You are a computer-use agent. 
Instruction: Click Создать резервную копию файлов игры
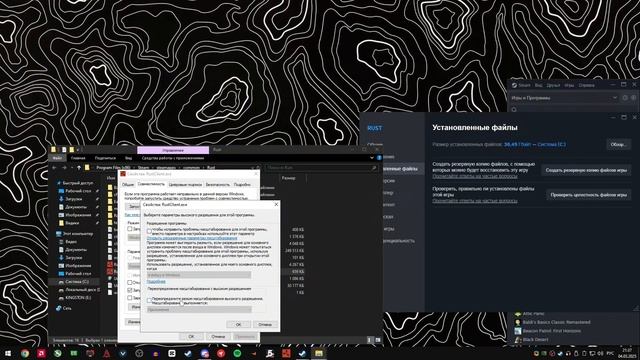pyautogui.click(x=586, y=170)
